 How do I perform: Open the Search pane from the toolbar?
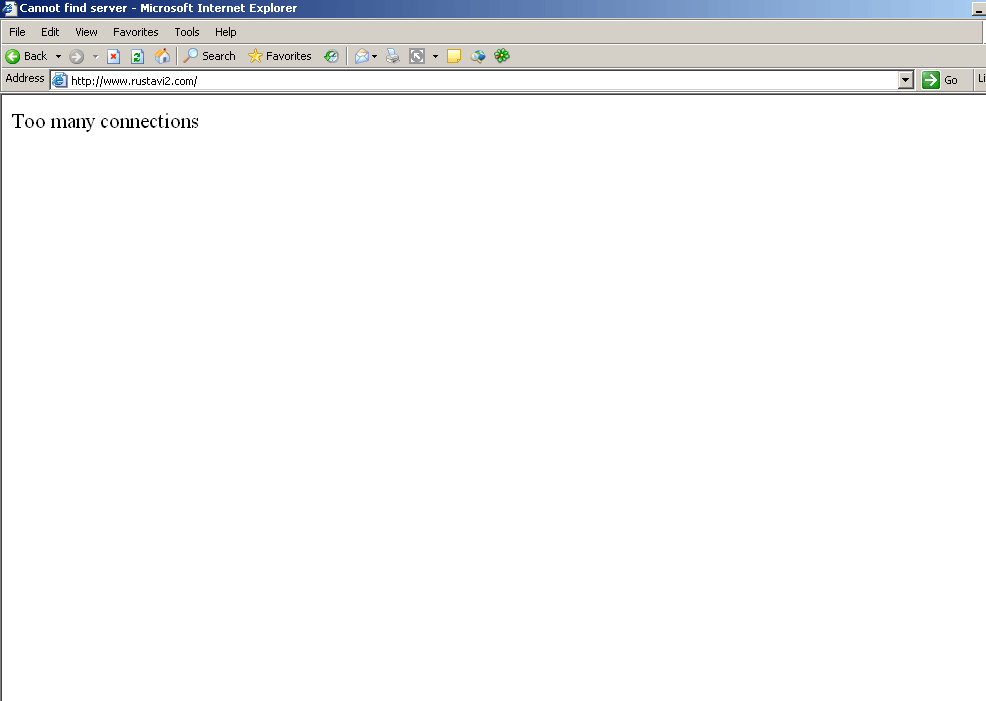click(x=209, y=56)
